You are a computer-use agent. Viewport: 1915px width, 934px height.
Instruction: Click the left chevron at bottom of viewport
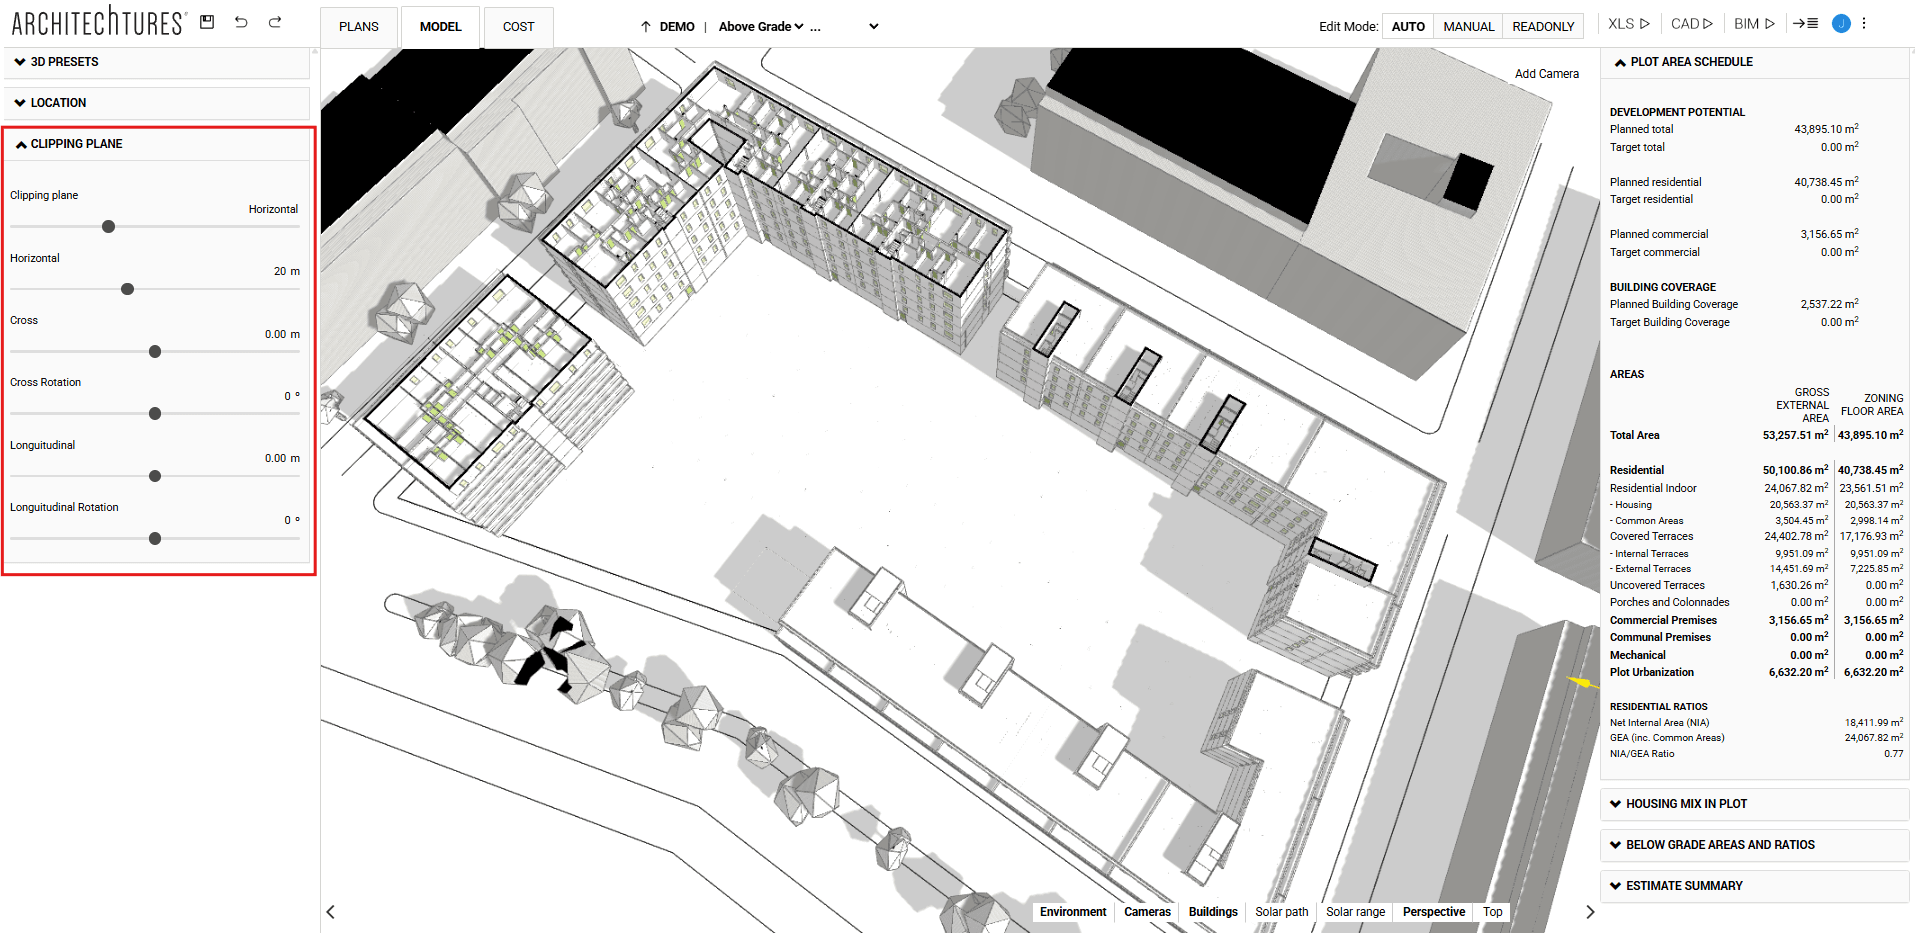330,911
